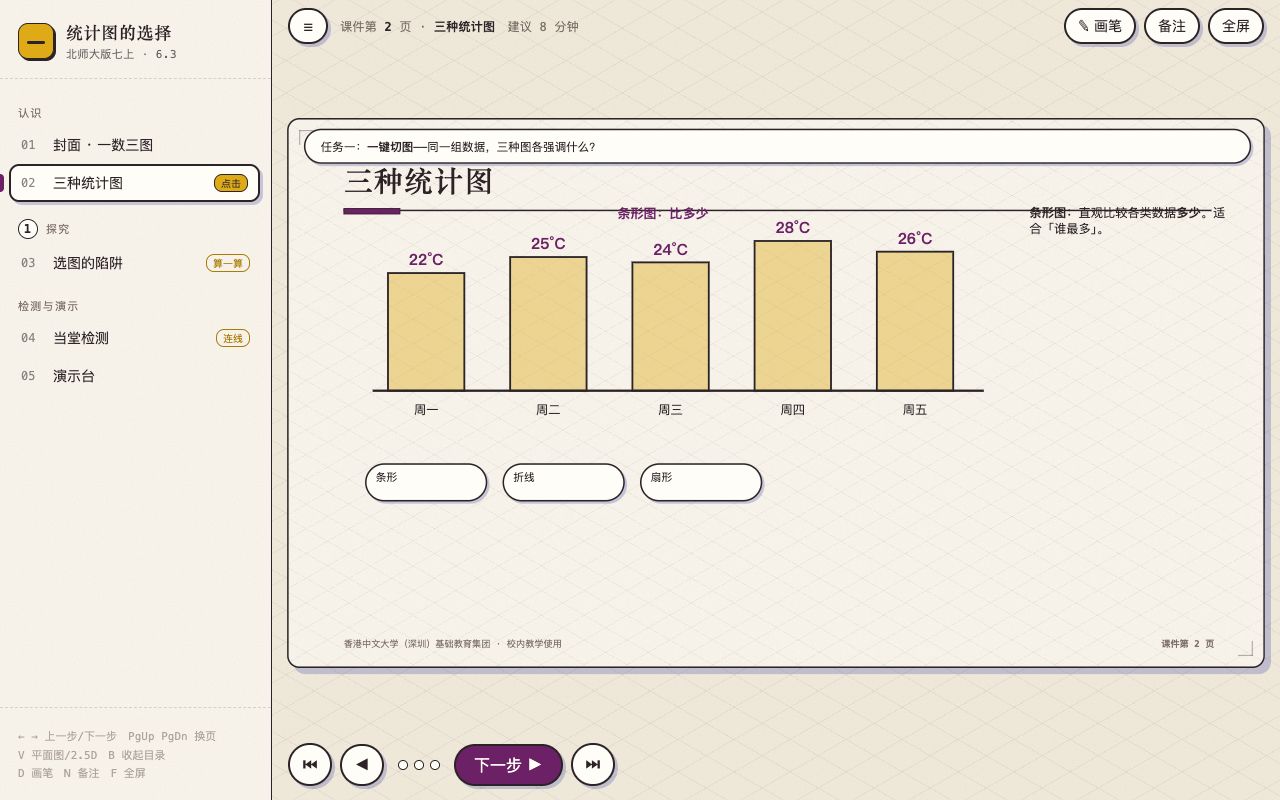Click the 任务一 task banner

777,146
